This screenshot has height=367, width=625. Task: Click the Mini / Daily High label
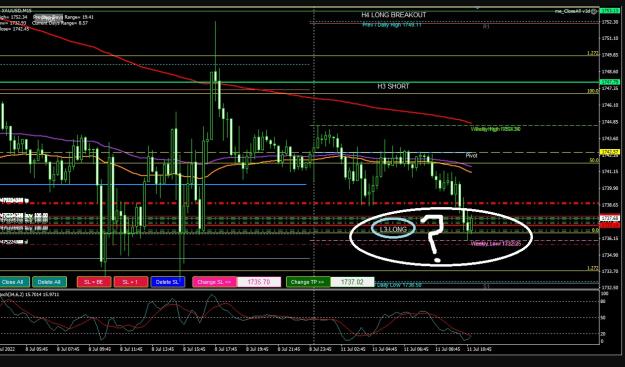pyautogui.click(x=392, y=25)
